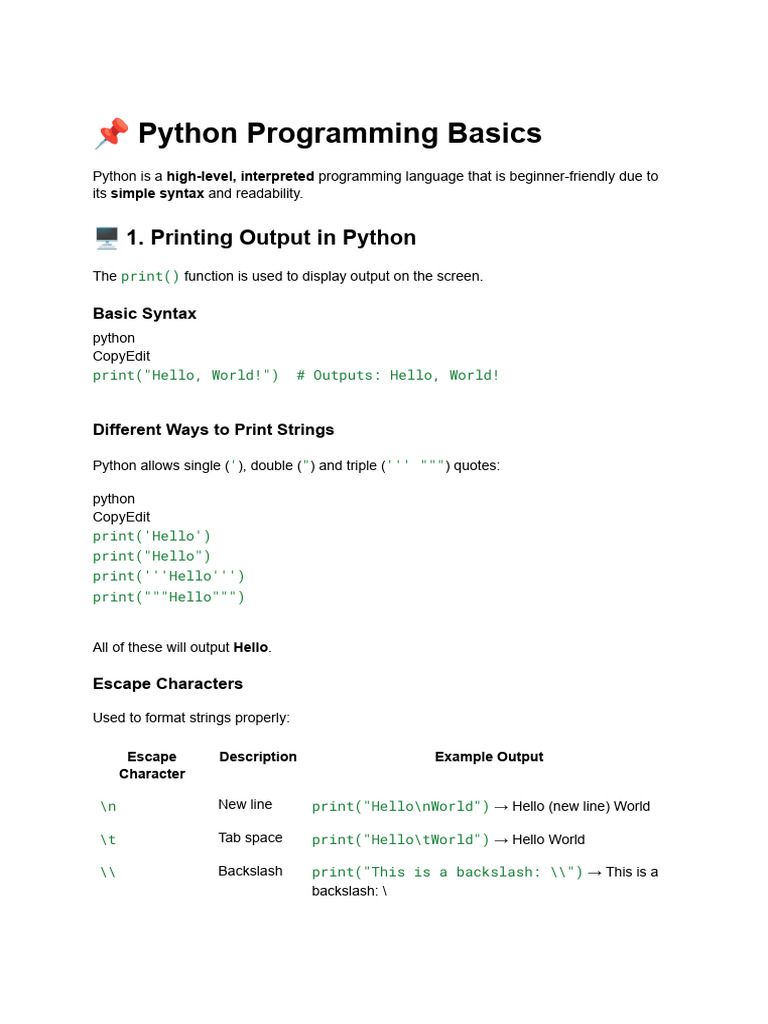Screen dimensions: 768x1024
Task: Click the 'Backslash' description cell
Action: [x=250, y=871]
